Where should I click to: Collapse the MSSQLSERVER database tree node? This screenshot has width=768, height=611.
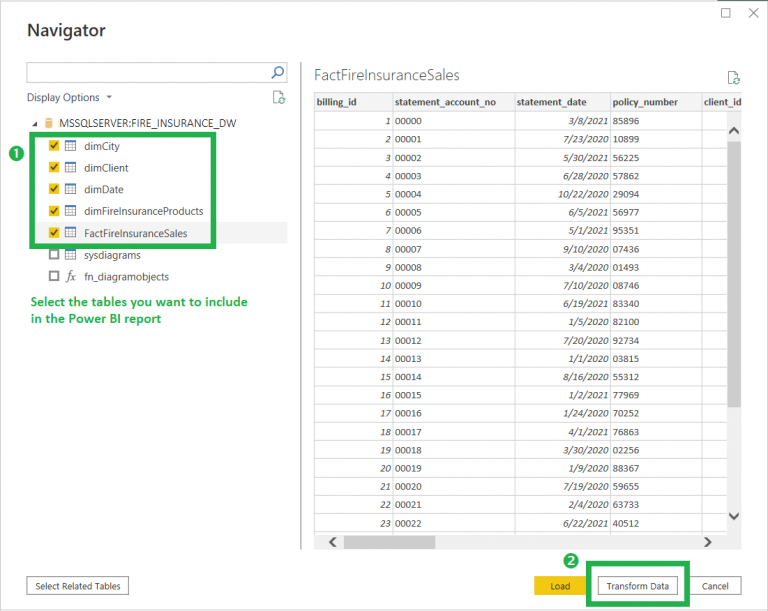pyautogui.click(x=34, y=123)
